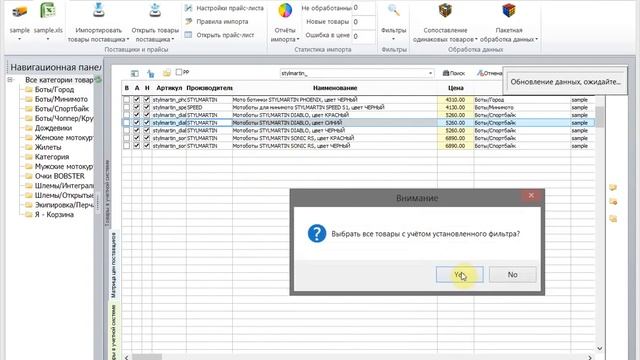This screenshot has width=640, height=360.
Task: Select the Жилеты category
Action: click(48, 147)
